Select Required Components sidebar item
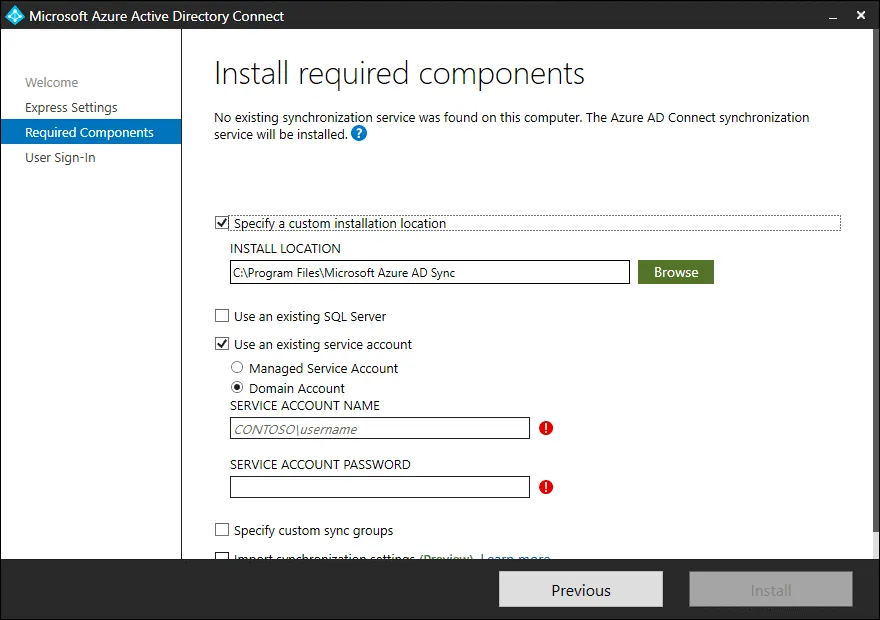Viewport: 880px width, 620px height. tap(89, 132)
